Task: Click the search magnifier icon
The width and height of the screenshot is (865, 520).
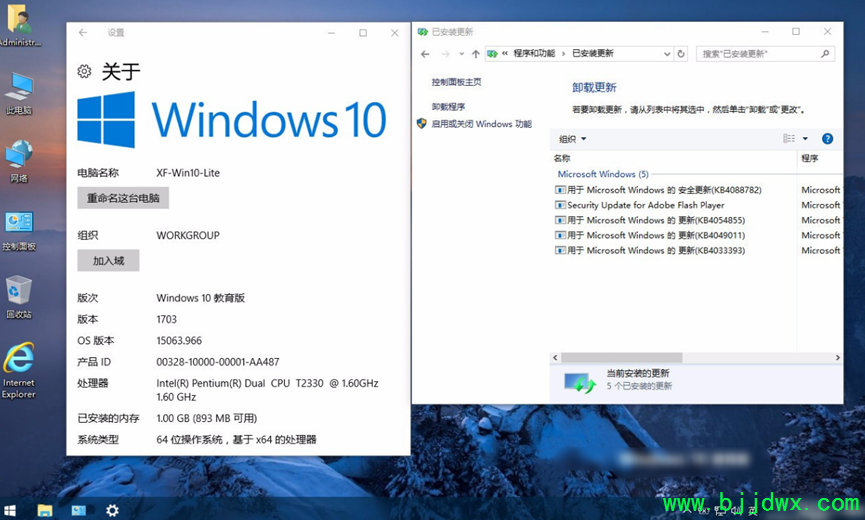Action: pyautogui.click(x=825, y=53)
